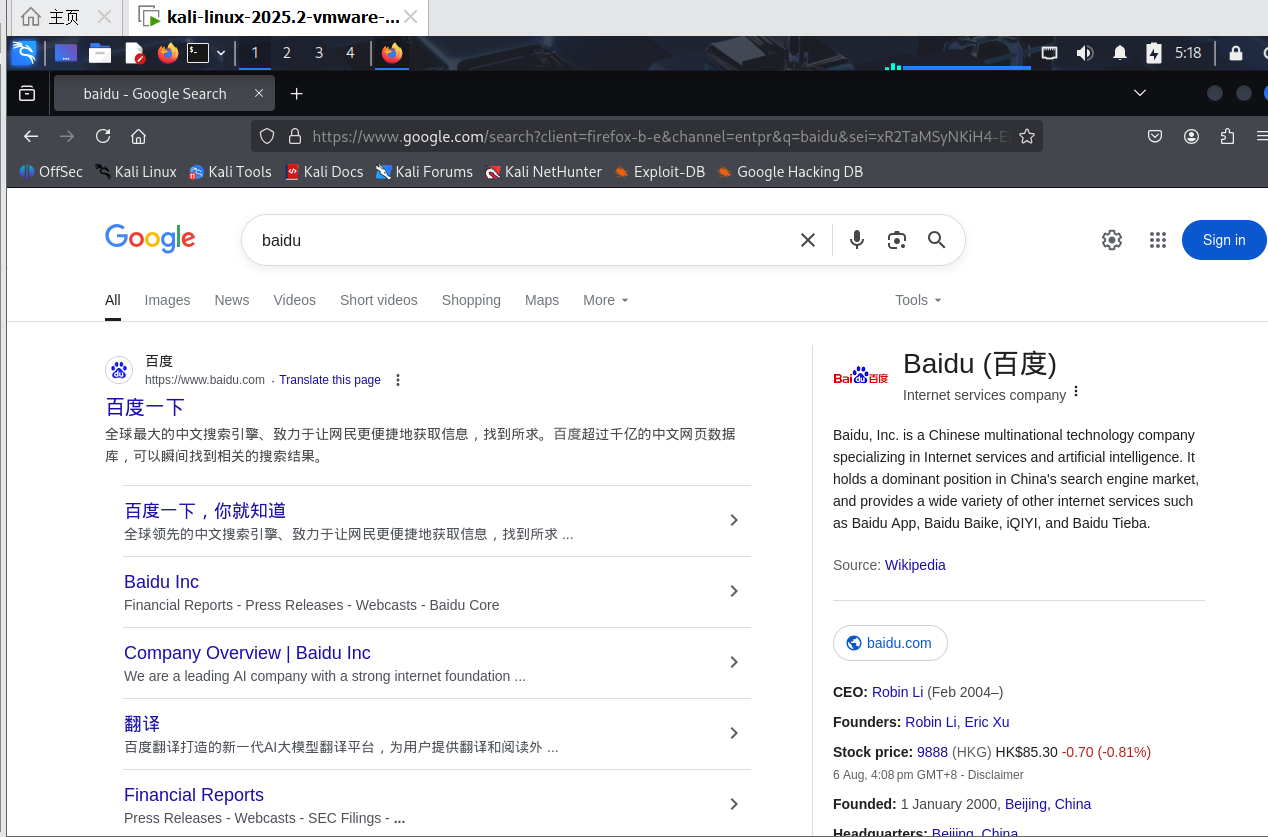Expand the More search categories dropdown
The image size is (1268, 837).
point(606,300)
